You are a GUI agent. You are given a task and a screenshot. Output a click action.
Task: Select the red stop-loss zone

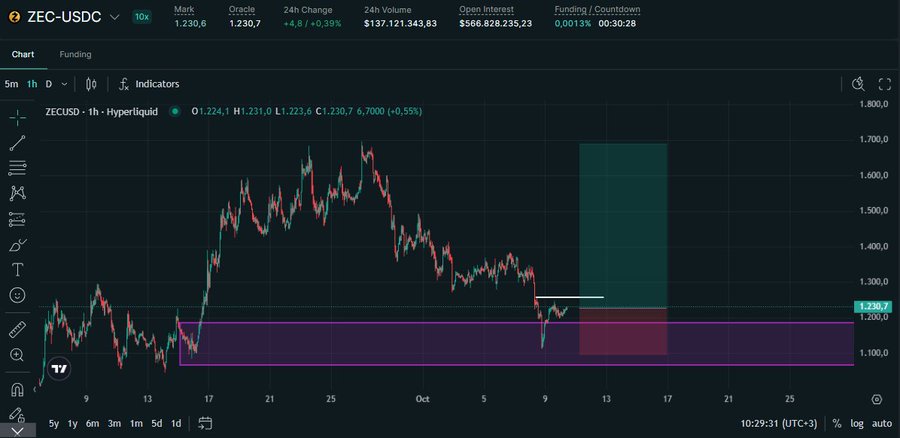pyautogui.click(x=623, y=332)
